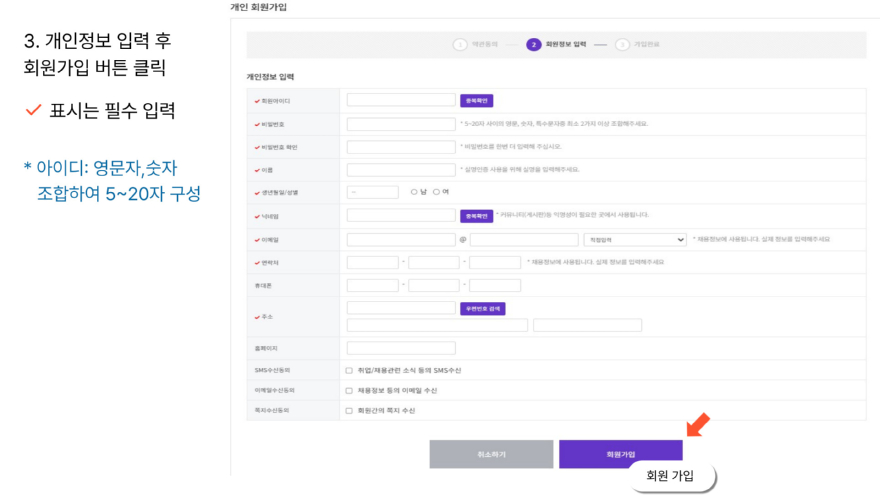880x495 pixels.
Task: Check the 채용정보 이메일 수신 checkbox
Action: 349,390
